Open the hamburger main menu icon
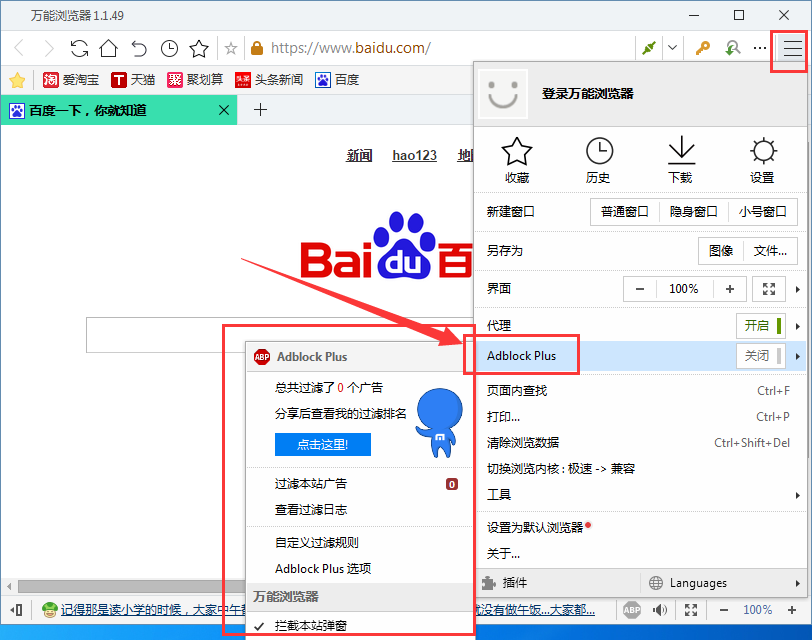The height and width of the screenshot is (640, 812). coord(789,47)
